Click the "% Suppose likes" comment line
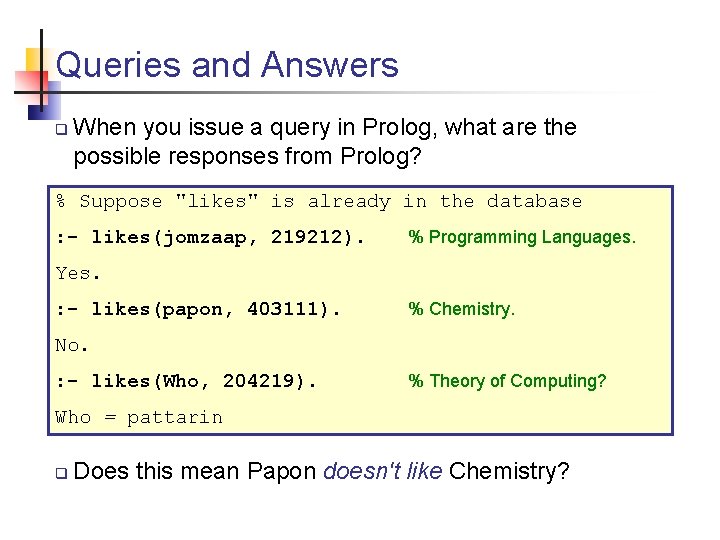This screenshot has height=540, width=720. (318, 201)
